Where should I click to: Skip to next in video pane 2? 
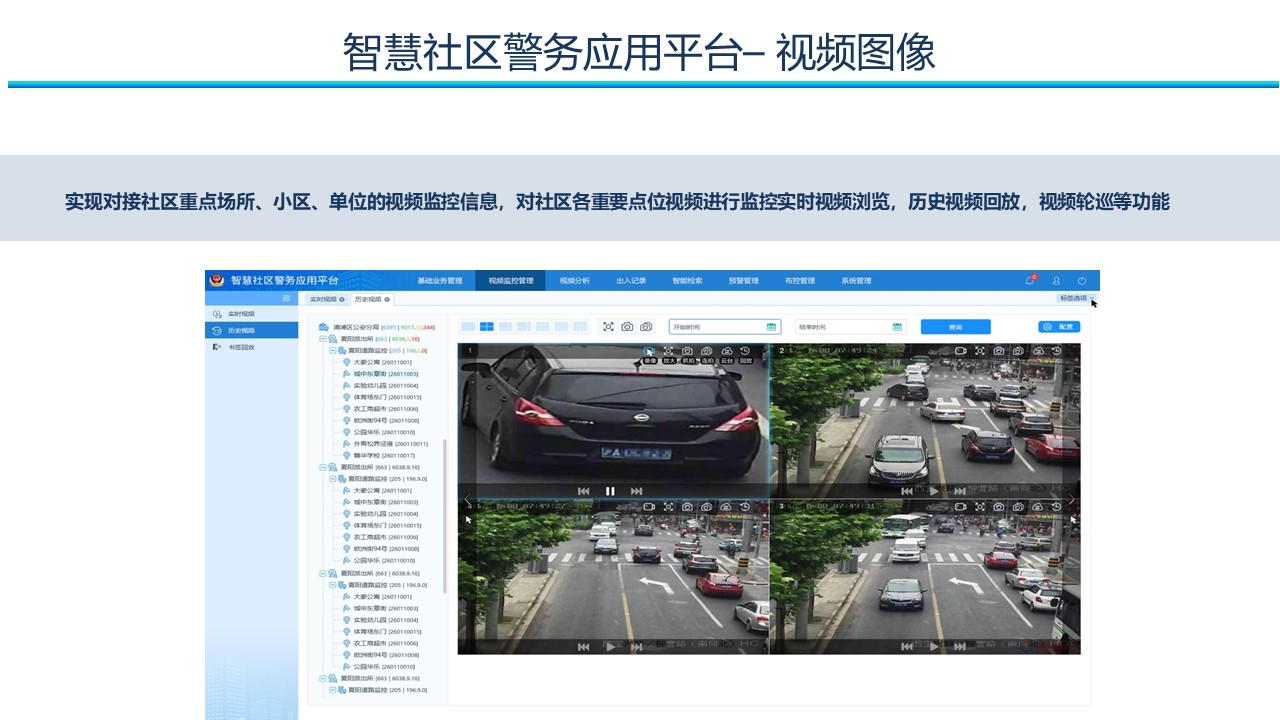[960, 491]
